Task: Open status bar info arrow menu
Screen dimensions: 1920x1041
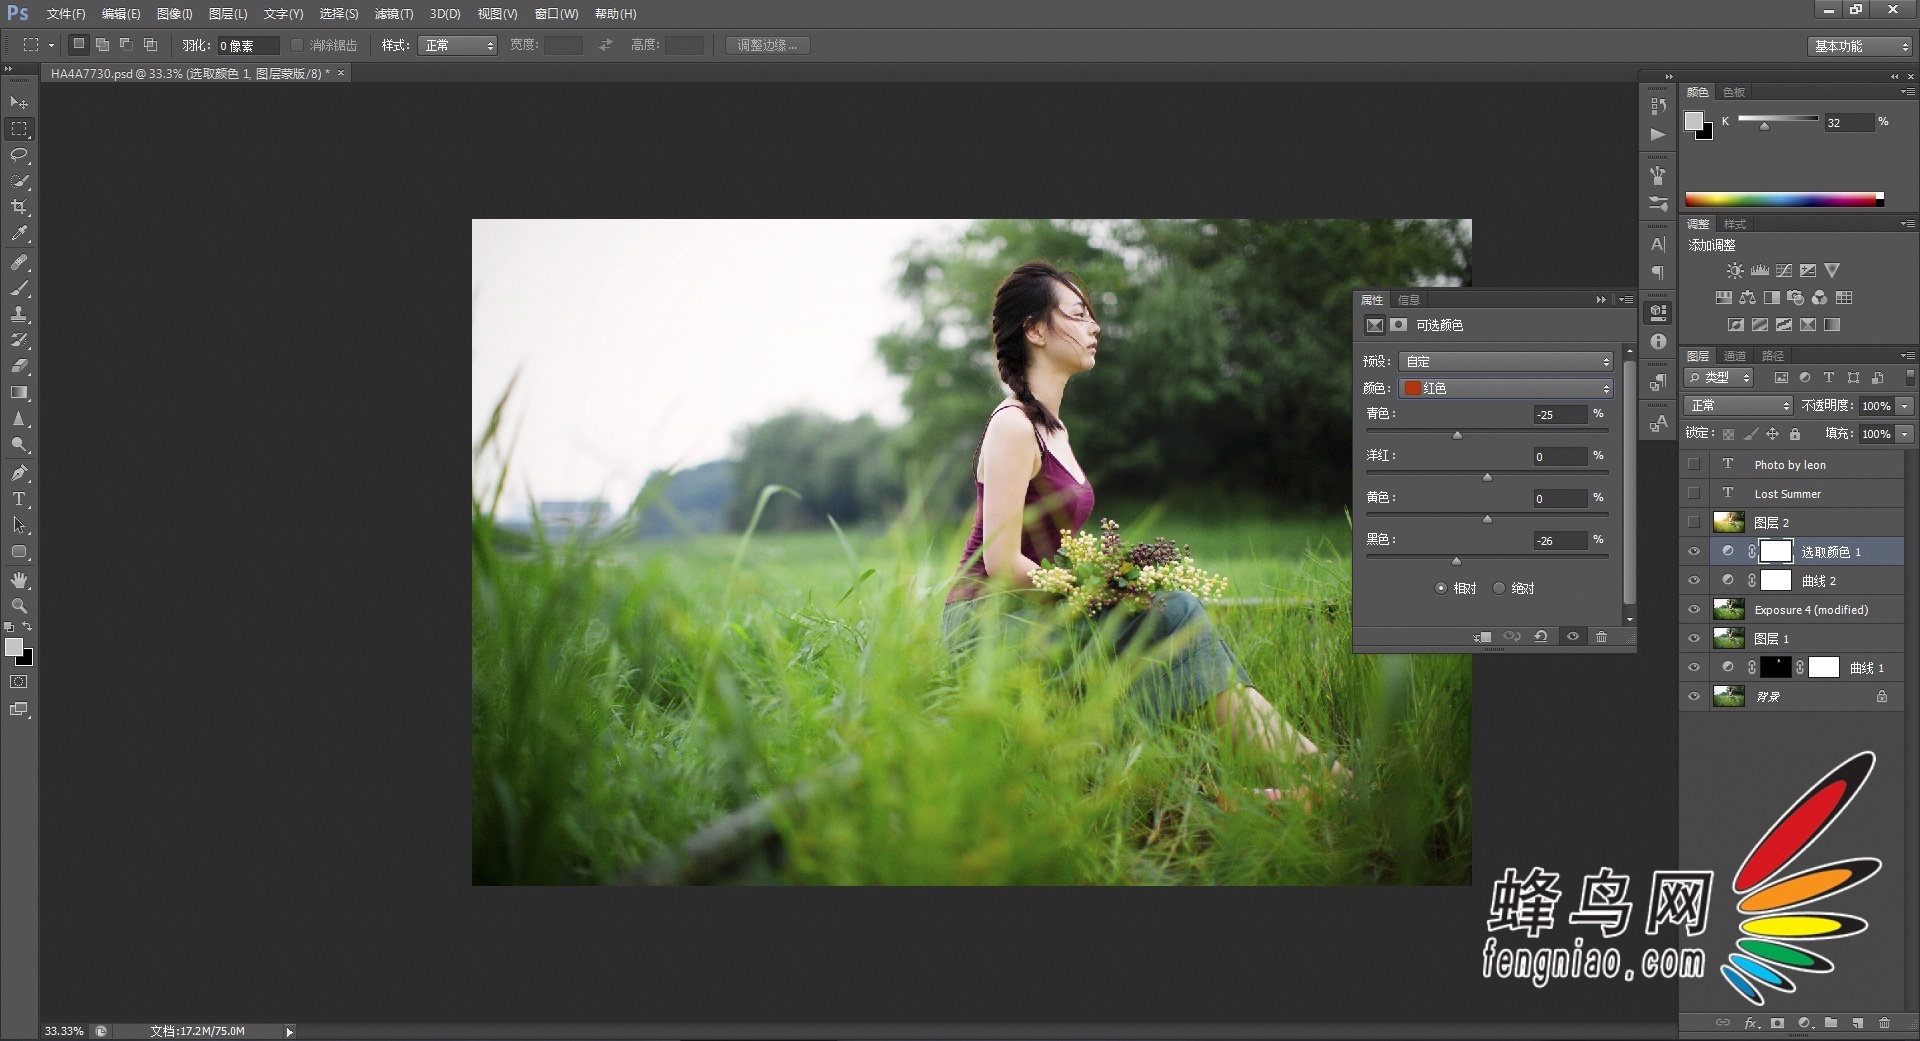Action: click(290, 1031)
